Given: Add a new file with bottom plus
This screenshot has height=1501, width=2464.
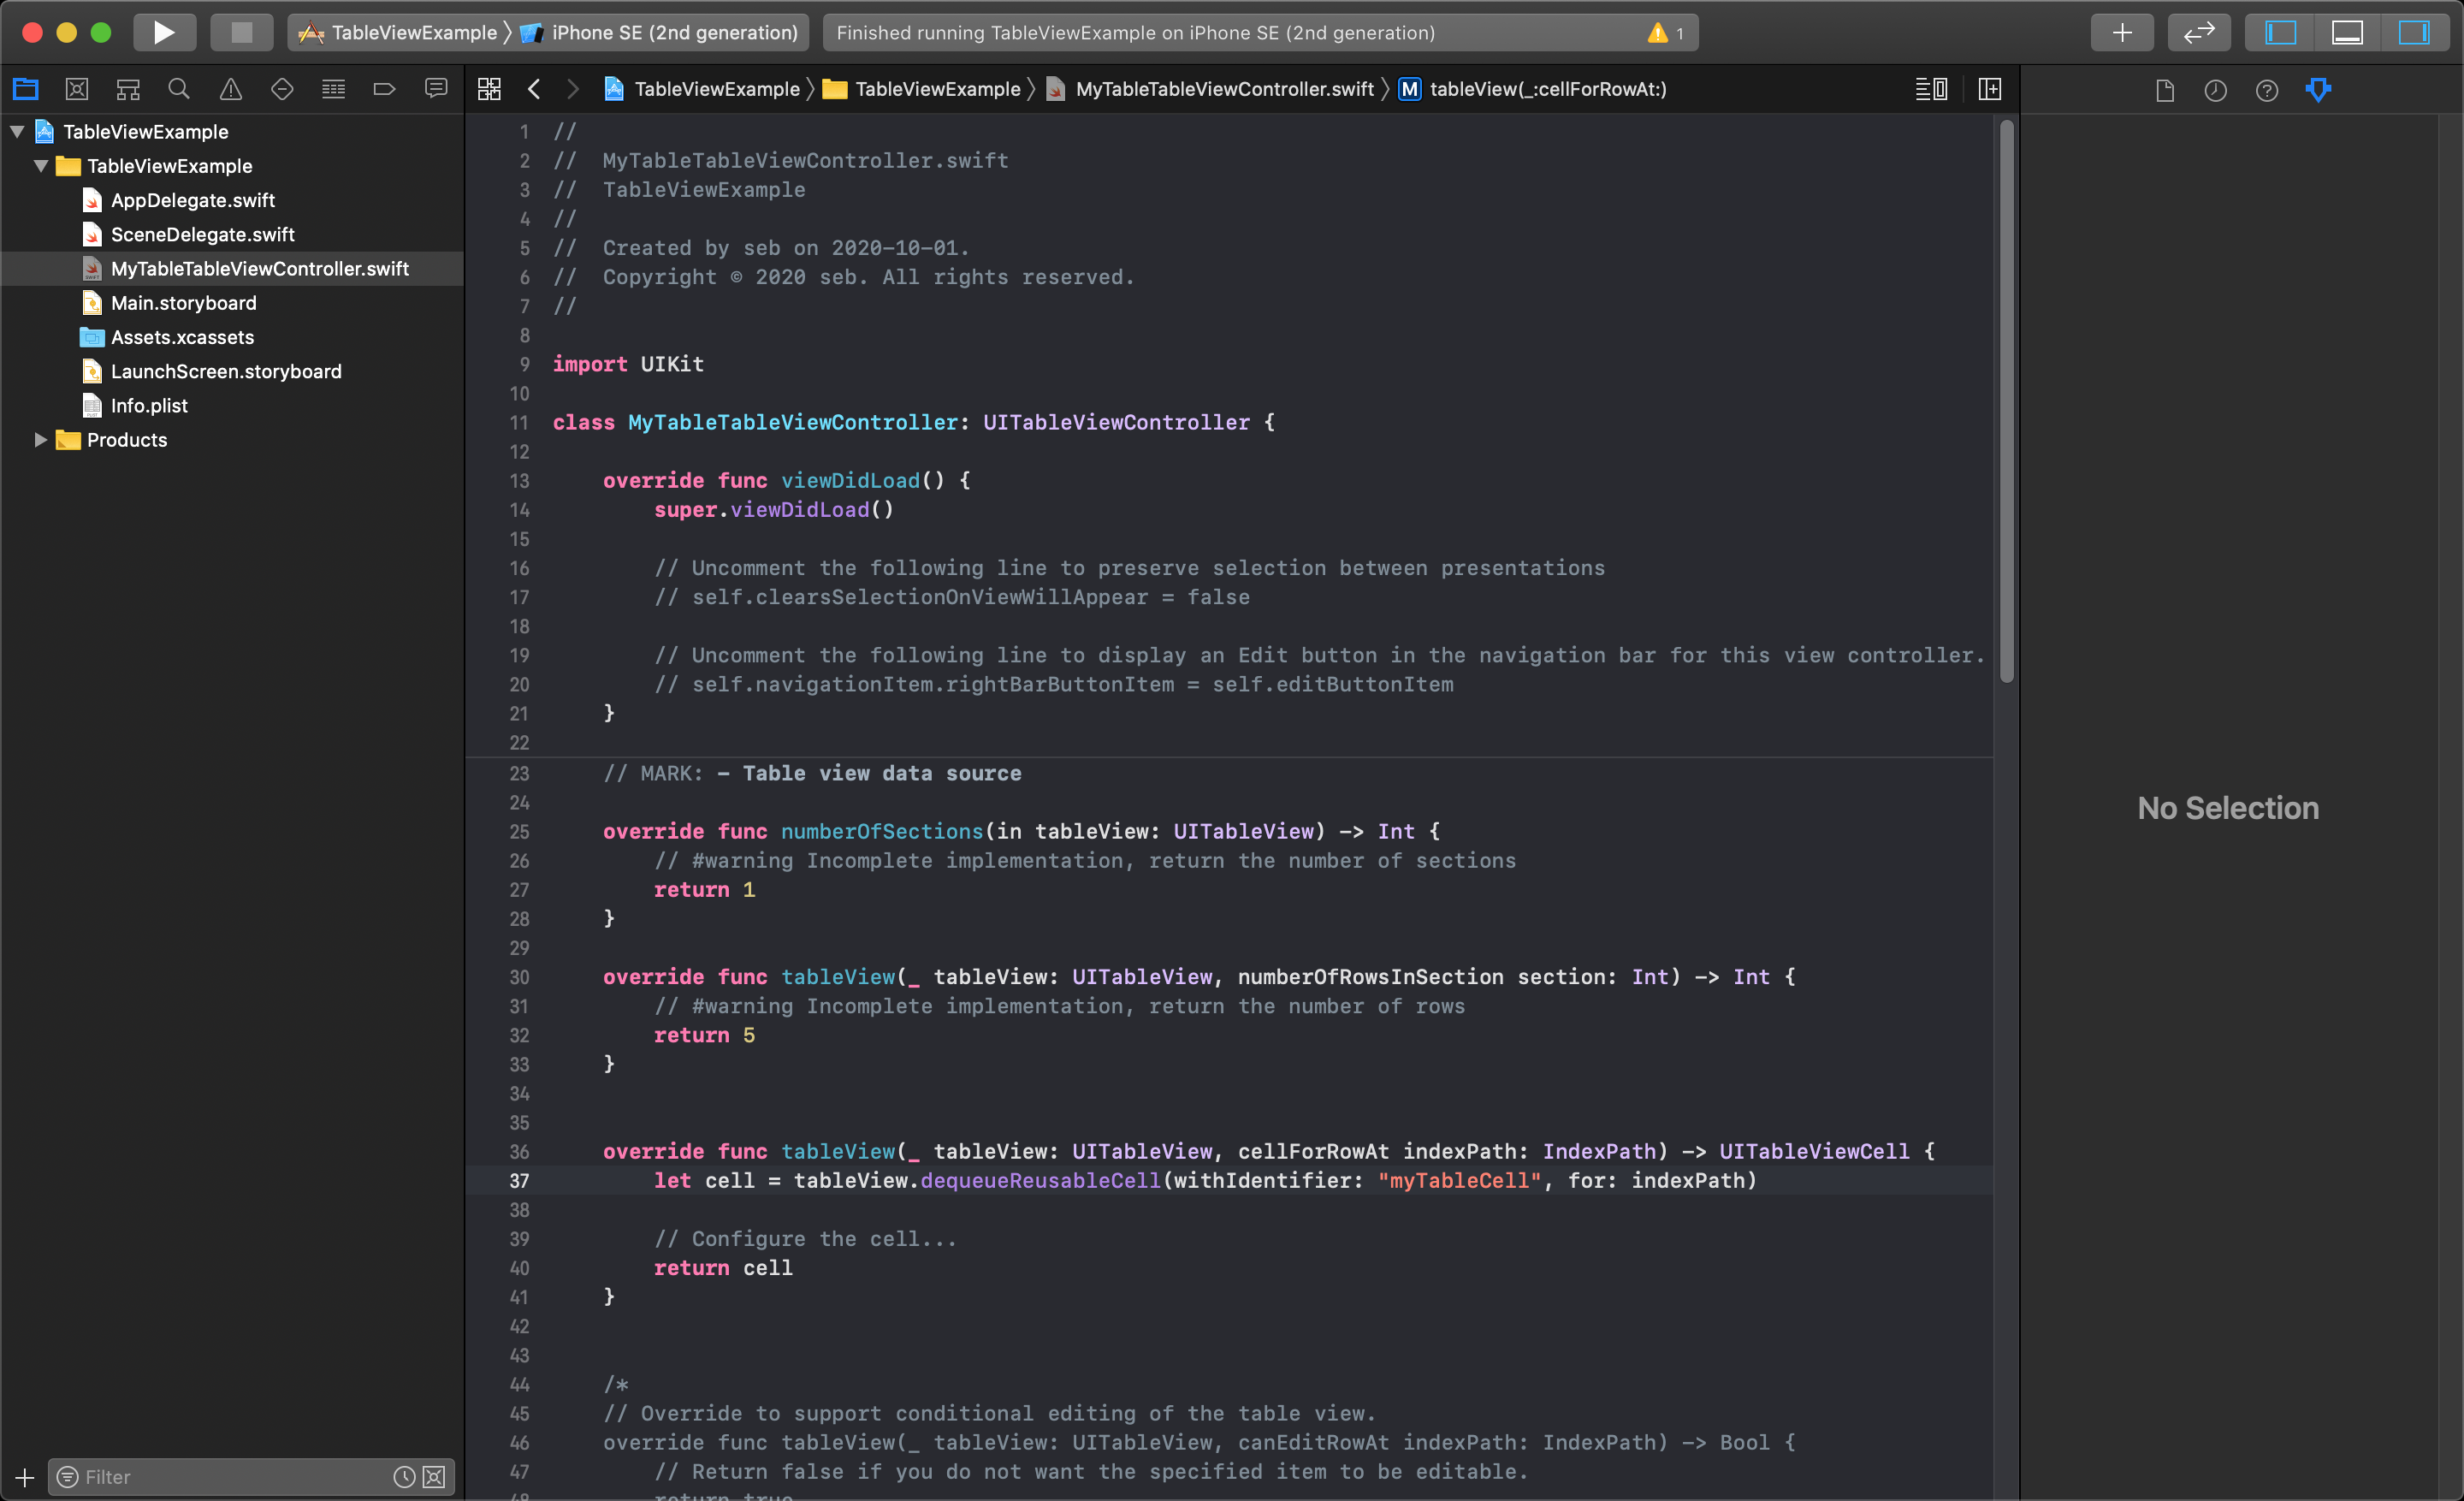Looking at the screenshot, I should [24, 1477].
